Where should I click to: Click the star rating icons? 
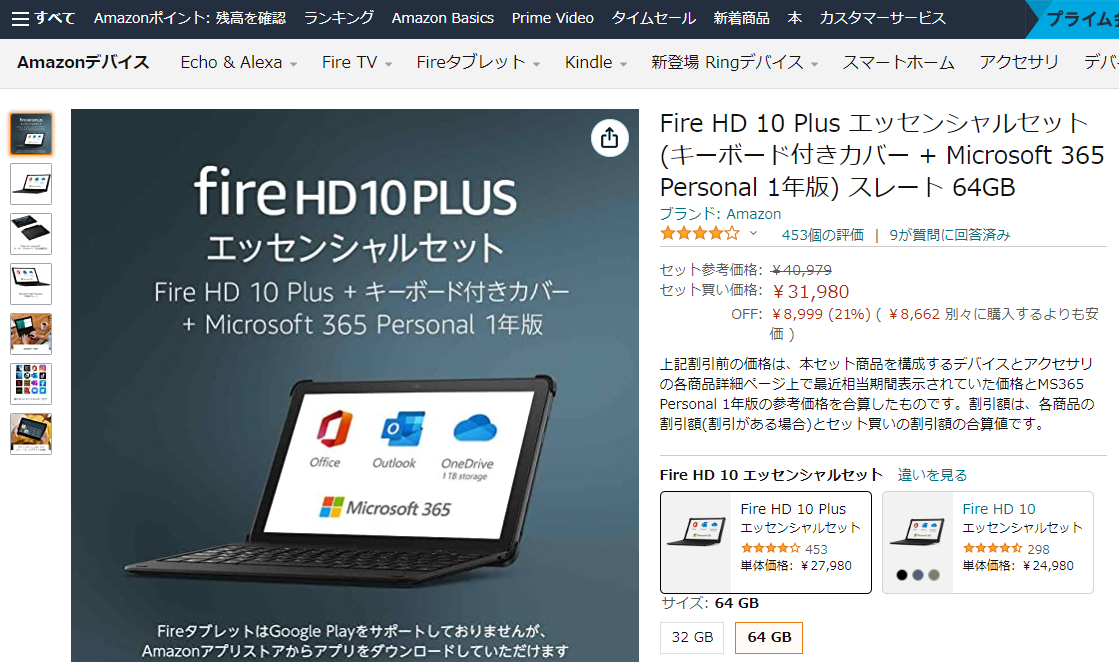point(700,233)
